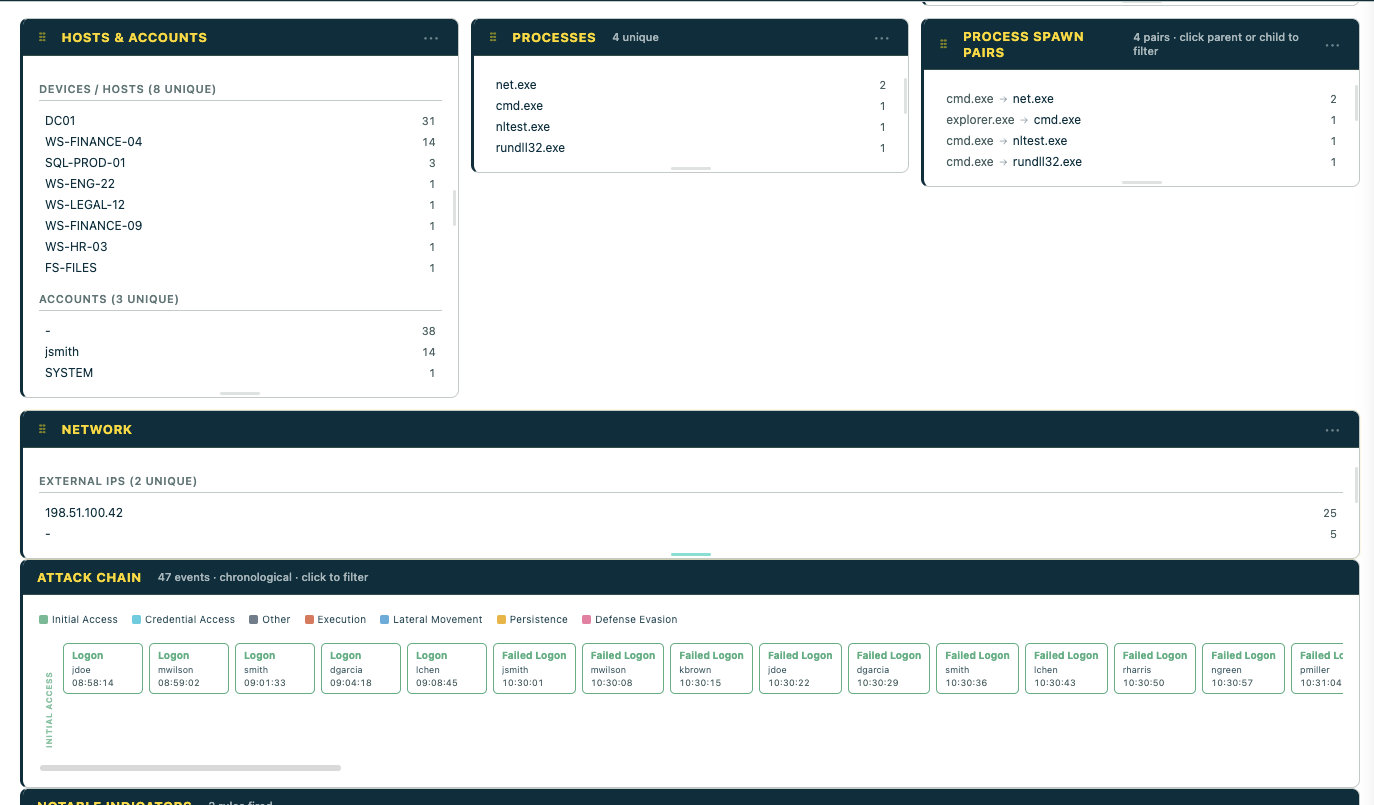The image size is (1374, 805).
Task: Click the Hosts & Accounts vertical scrollbar
Action: (x=454, y=208)
